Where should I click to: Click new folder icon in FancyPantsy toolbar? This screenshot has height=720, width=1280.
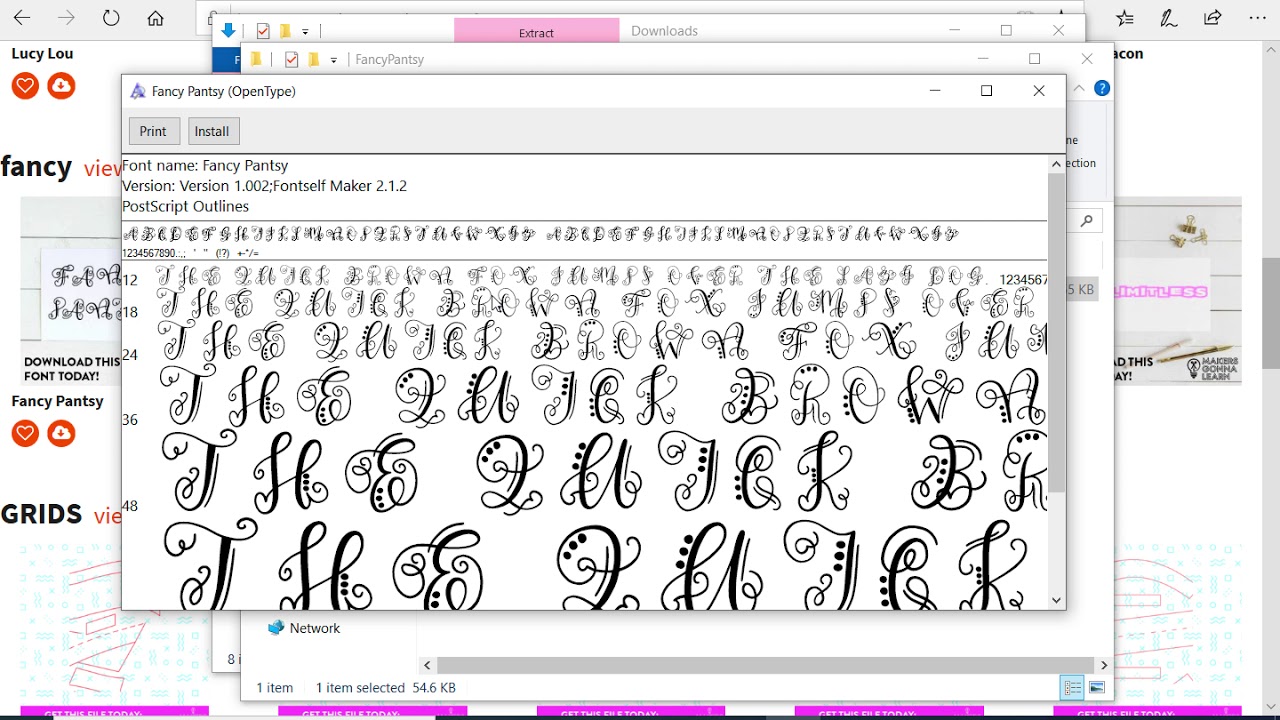[x=313, y=60]
